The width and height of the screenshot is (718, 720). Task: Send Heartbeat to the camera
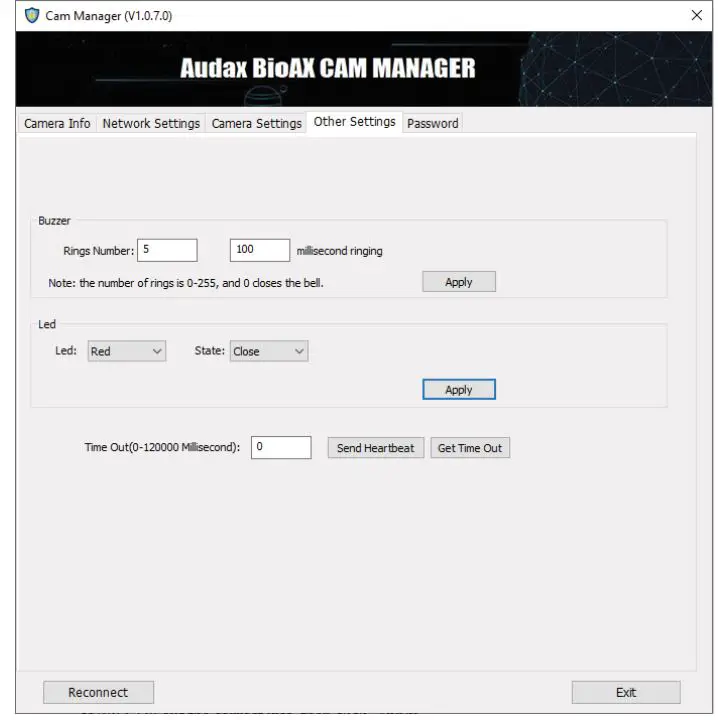tap(376, 448)
